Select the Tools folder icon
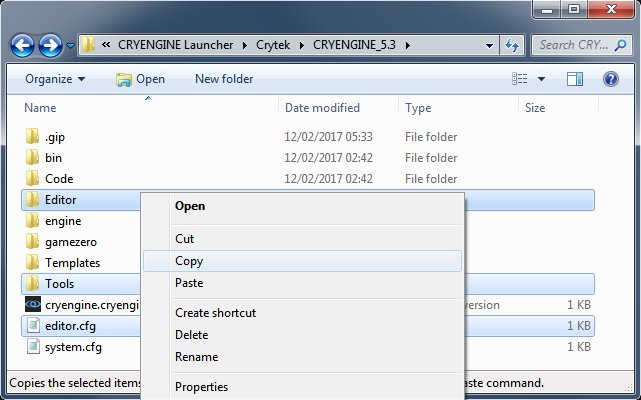This screenshot has height=400, width=641. 32,283
